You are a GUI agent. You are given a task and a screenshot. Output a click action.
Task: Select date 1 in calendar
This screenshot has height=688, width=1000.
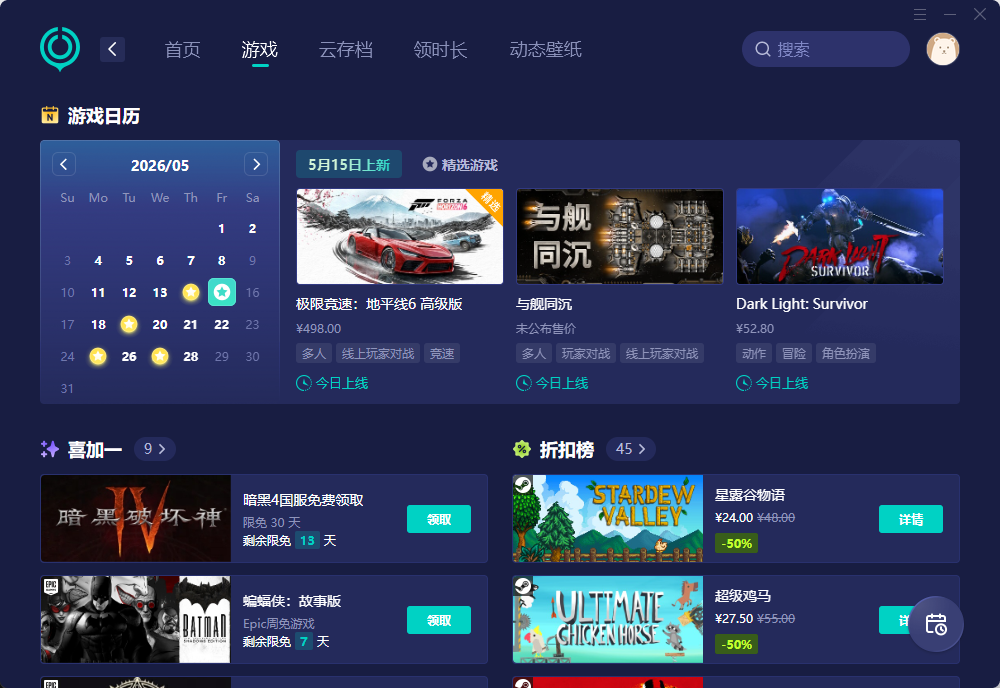[x=222, y=228]
